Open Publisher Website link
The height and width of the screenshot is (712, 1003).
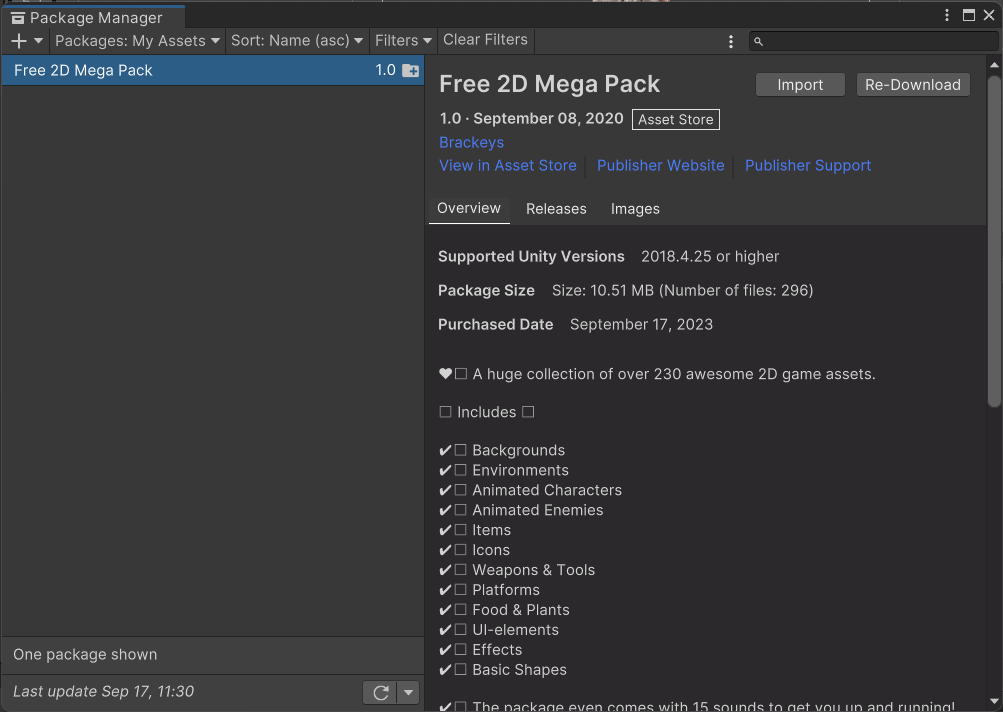(661, 166)
